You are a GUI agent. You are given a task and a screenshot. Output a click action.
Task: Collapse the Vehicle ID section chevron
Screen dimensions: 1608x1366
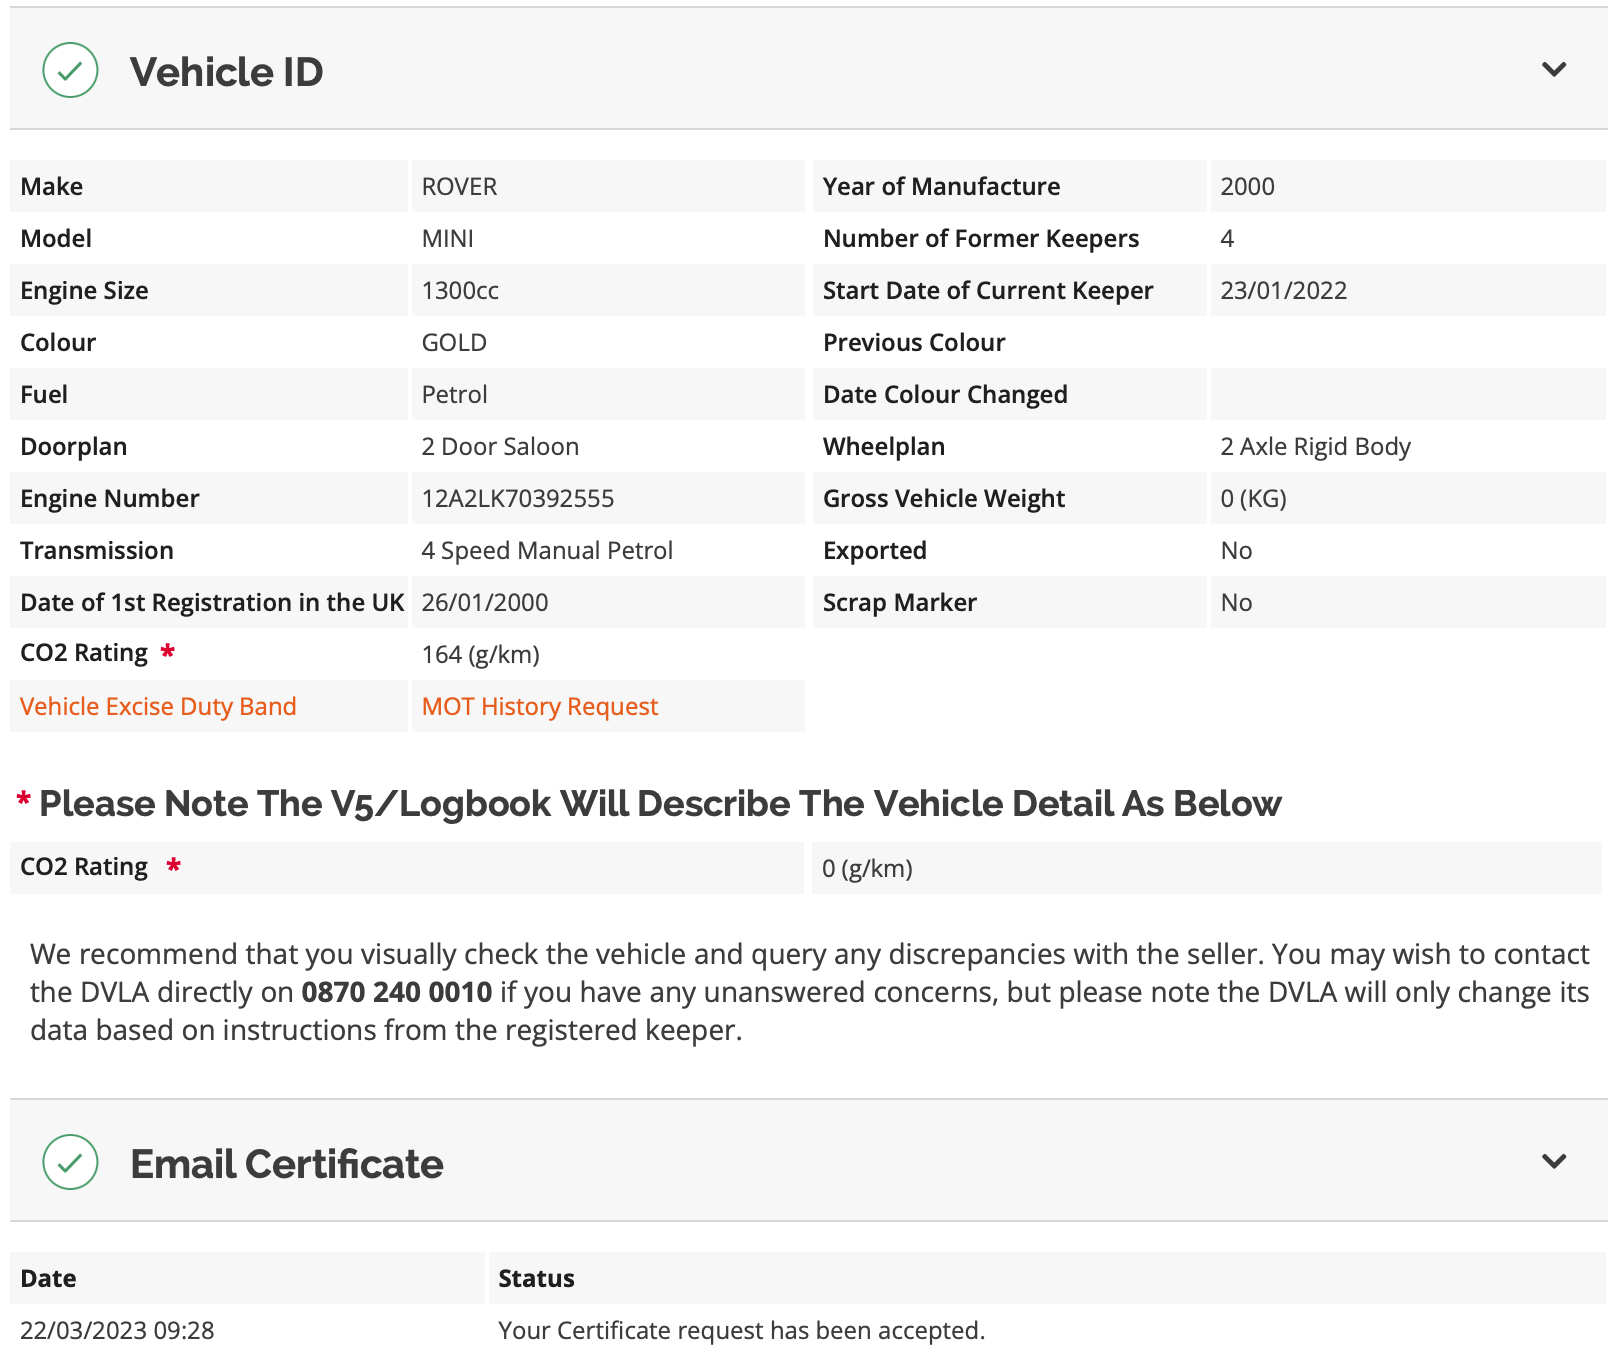click(1553, 69)
